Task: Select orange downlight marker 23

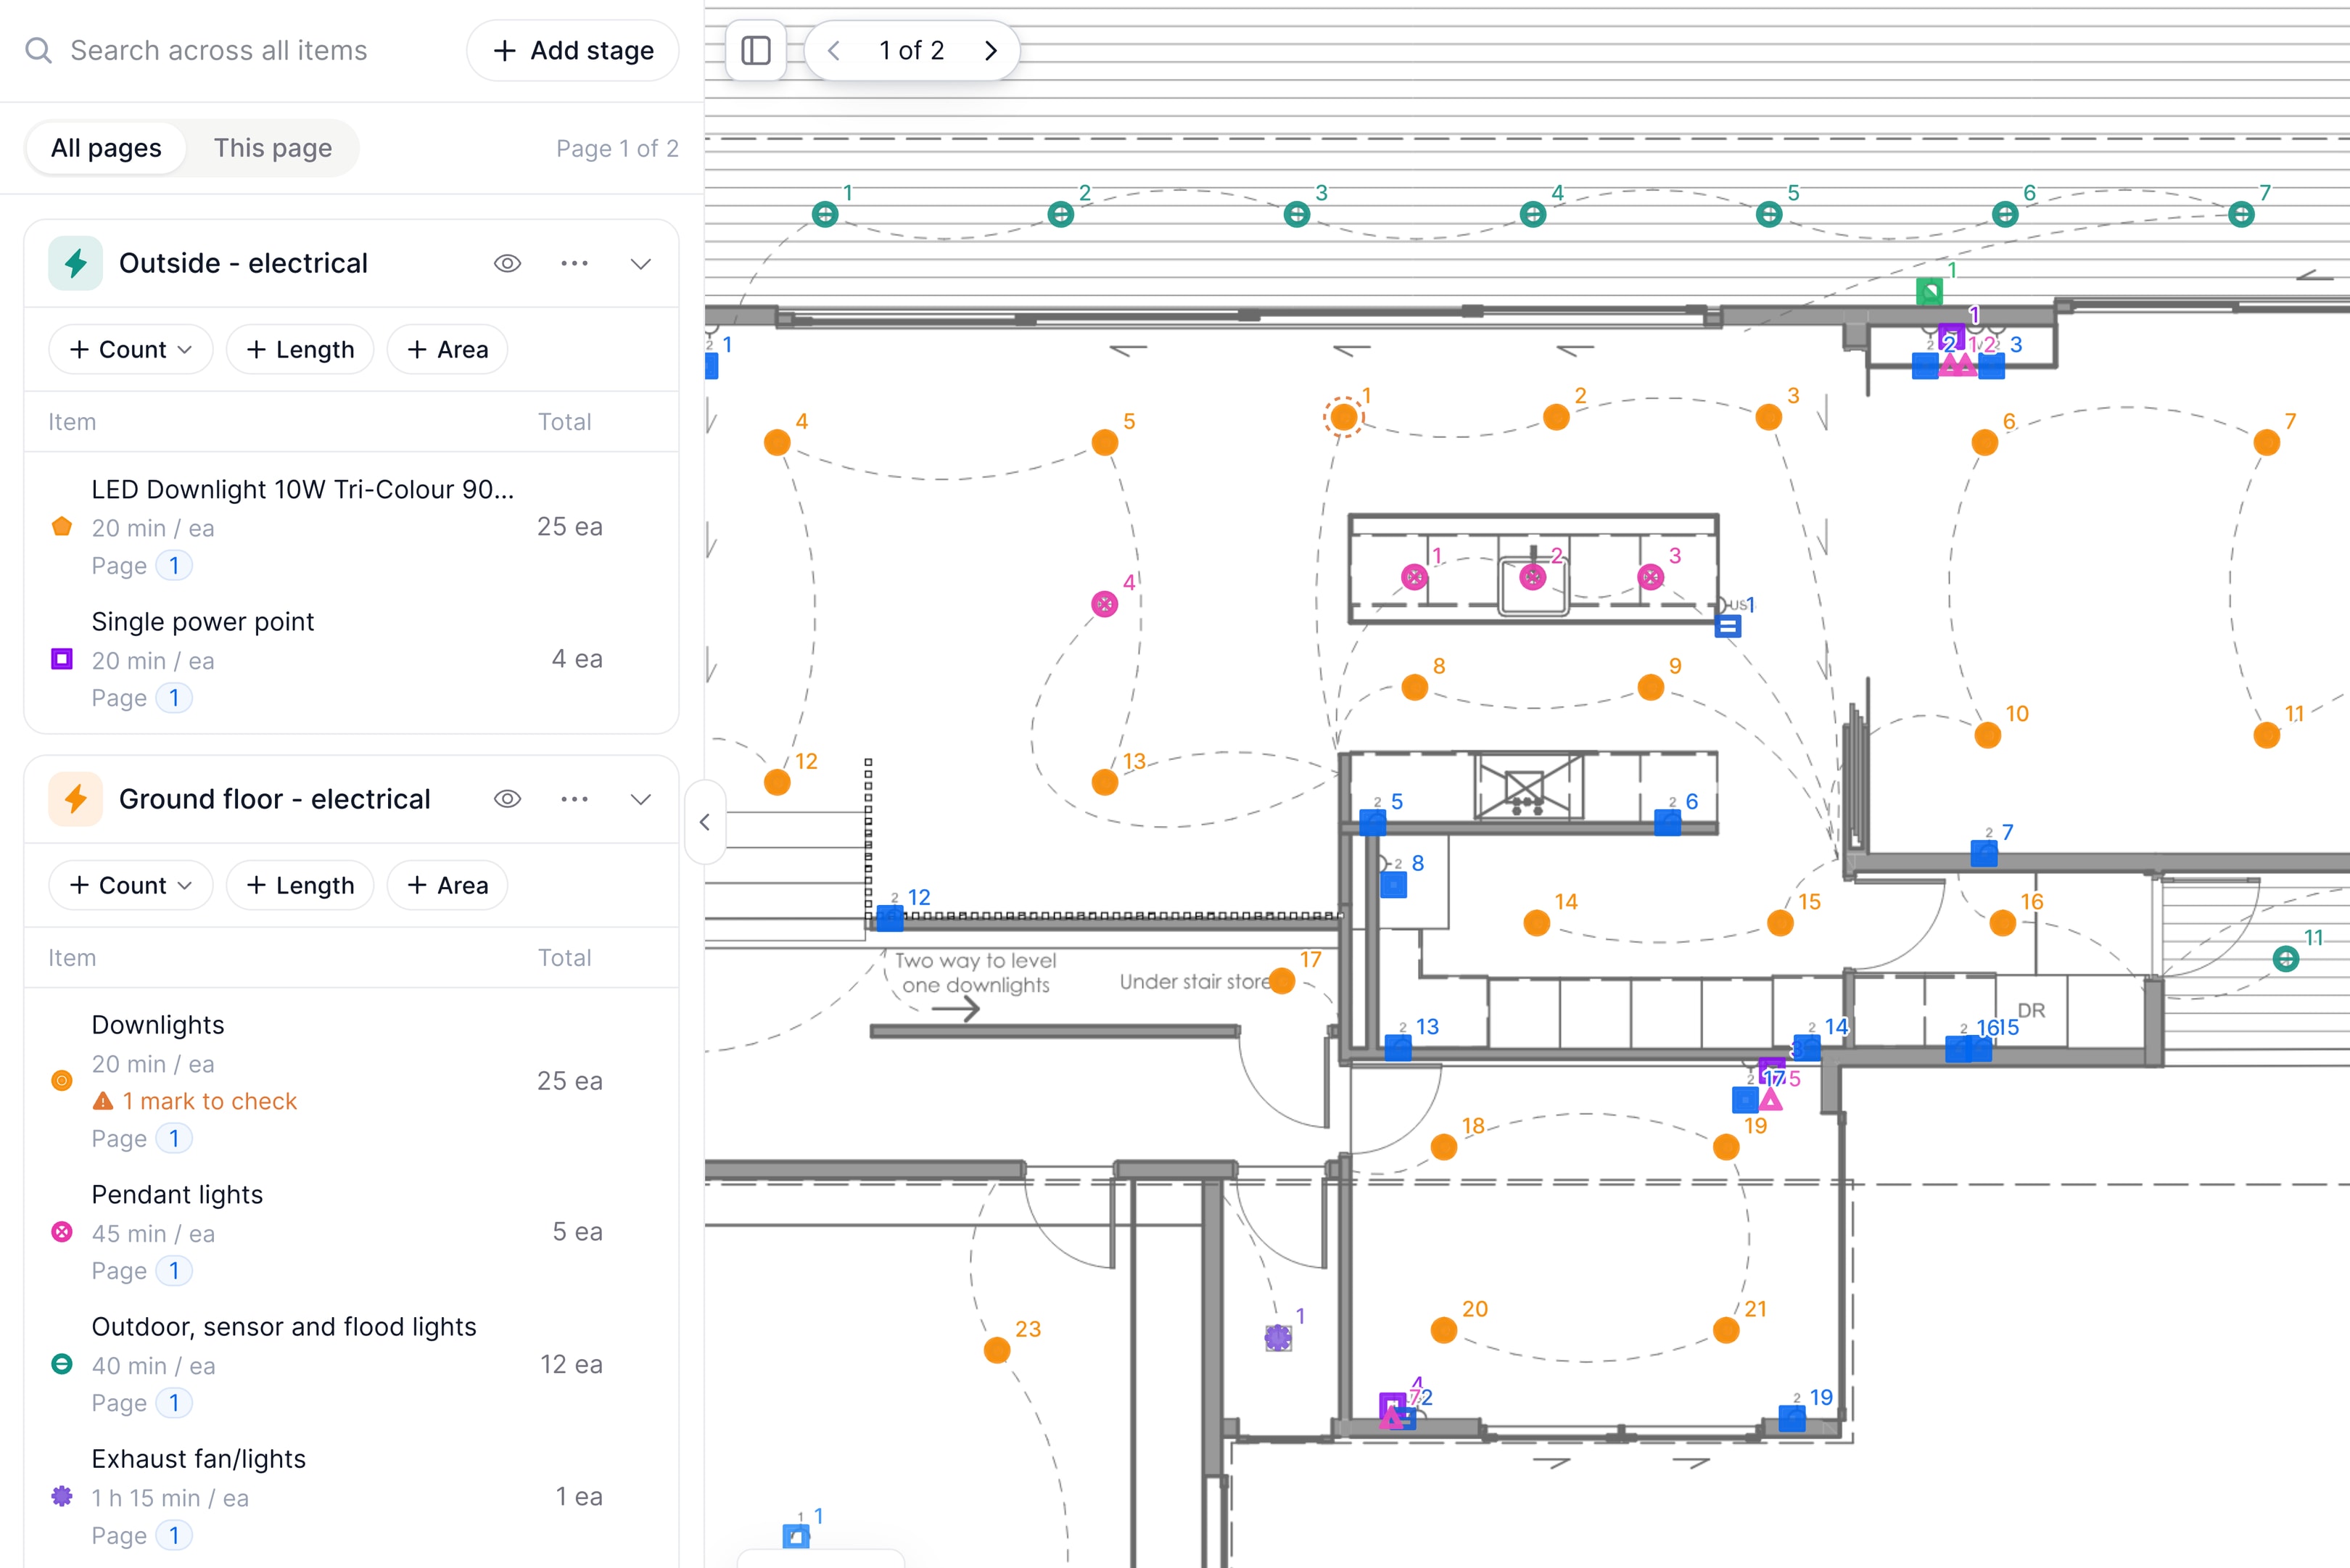Action: 997,1350
